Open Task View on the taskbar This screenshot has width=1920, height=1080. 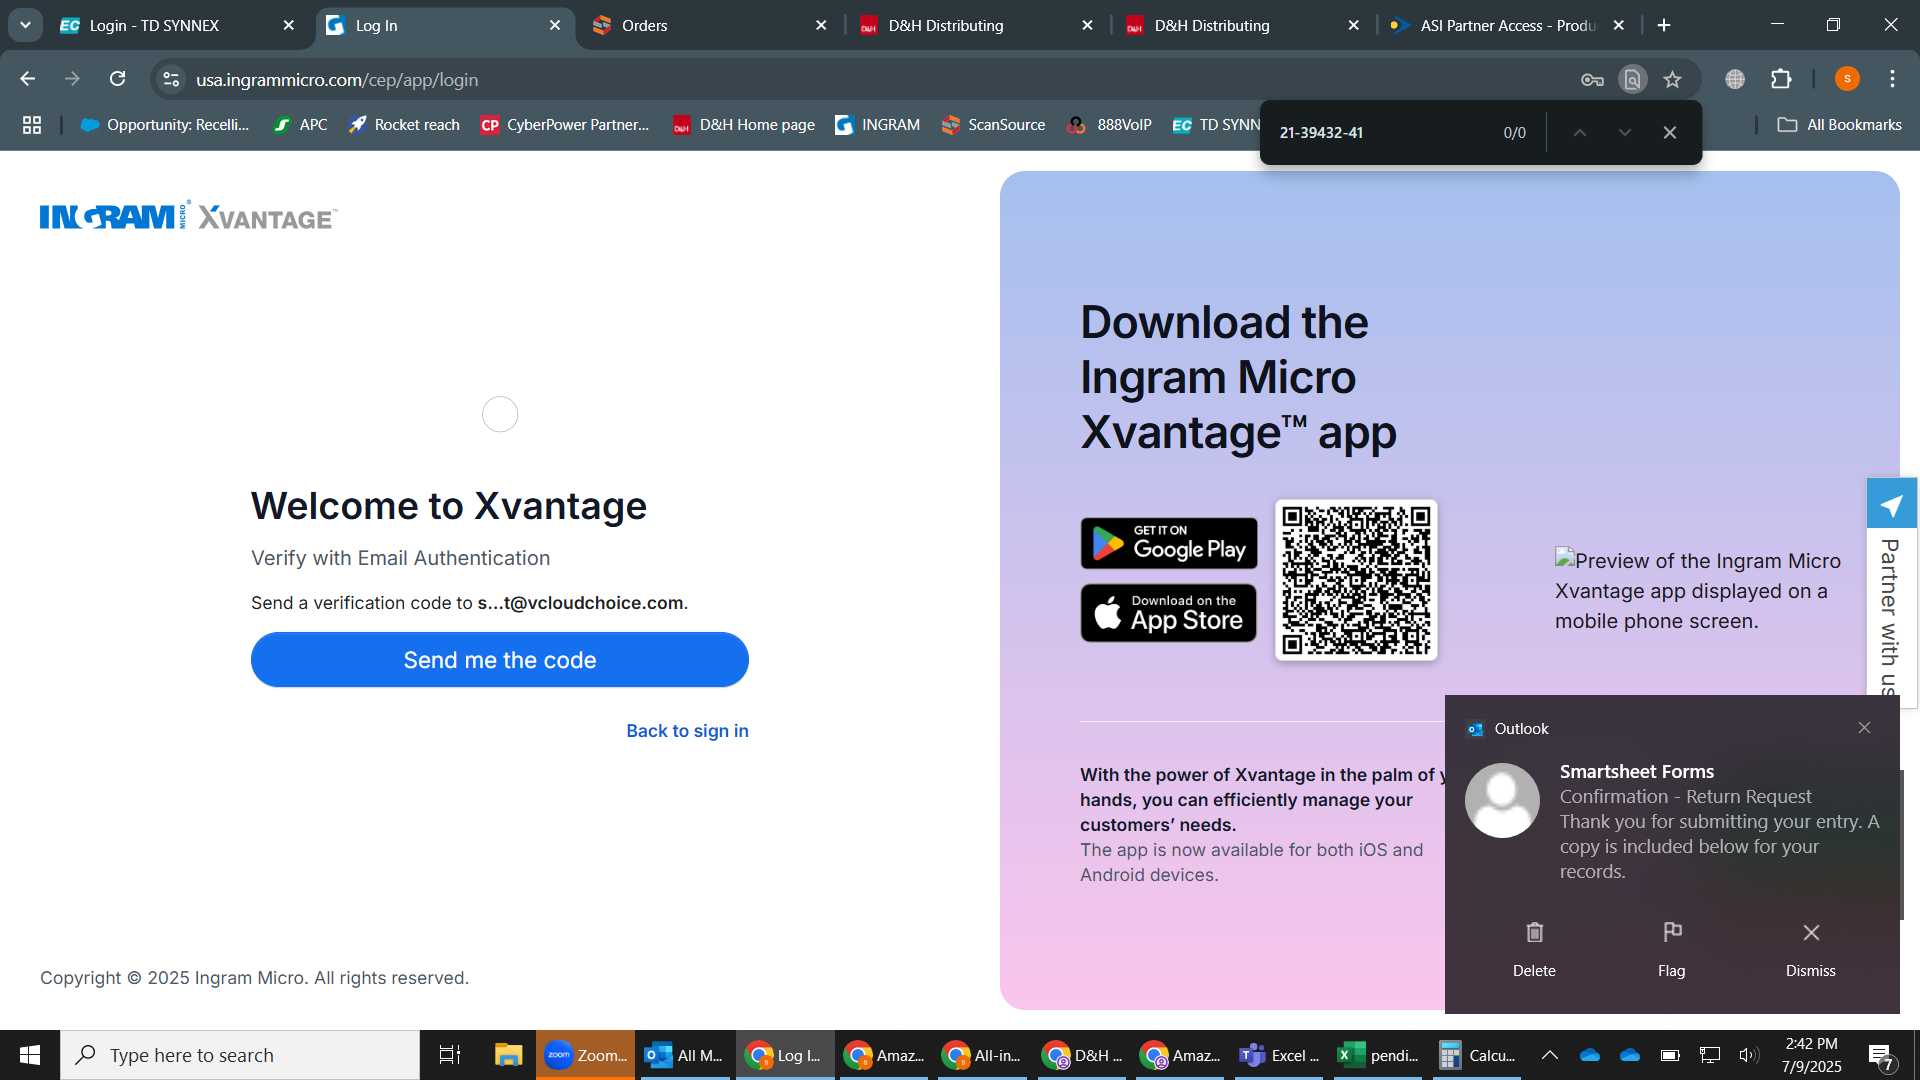pyautogui.click(x=450, y=1055)
